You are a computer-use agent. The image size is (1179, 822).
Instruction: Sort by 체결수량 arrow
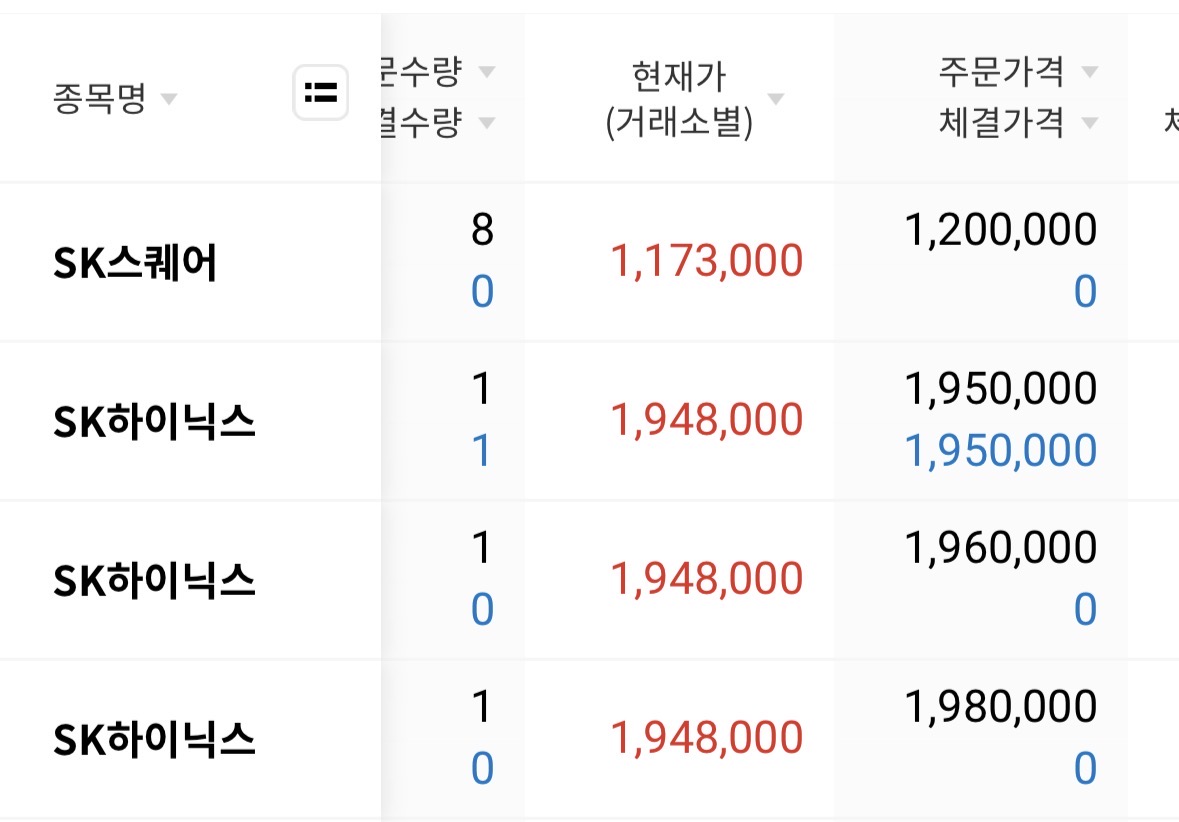[x=487, y=123]
